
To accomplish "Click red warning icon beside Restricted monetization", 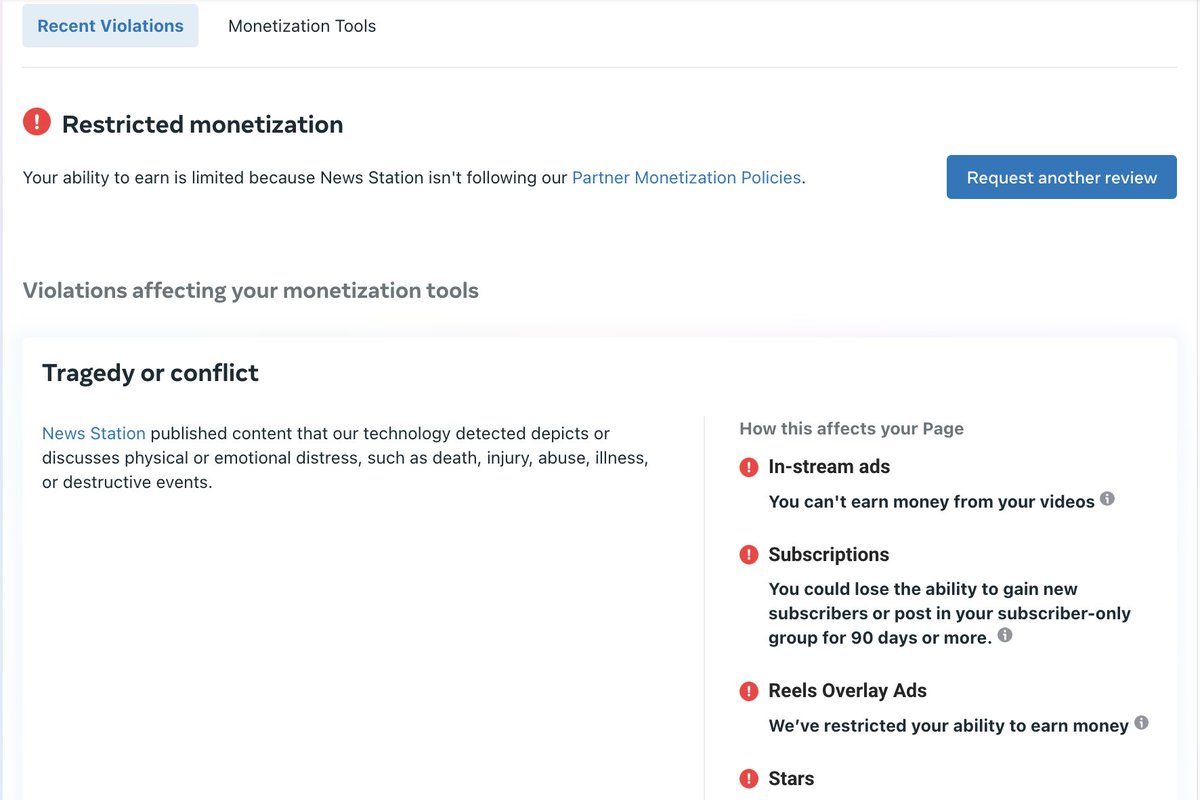I will [x=36, y=121].
